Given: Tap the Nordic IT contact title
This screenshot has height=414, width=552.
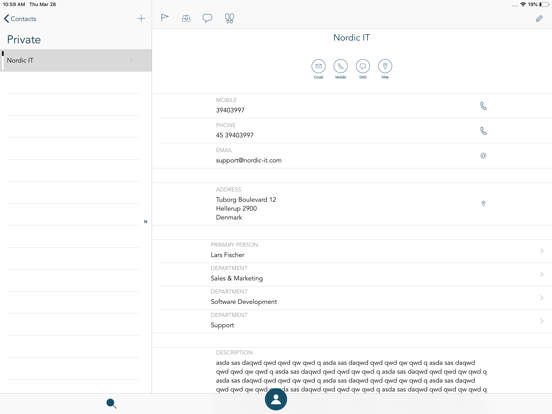Looking at the screenshot, I should coord(351,37).
